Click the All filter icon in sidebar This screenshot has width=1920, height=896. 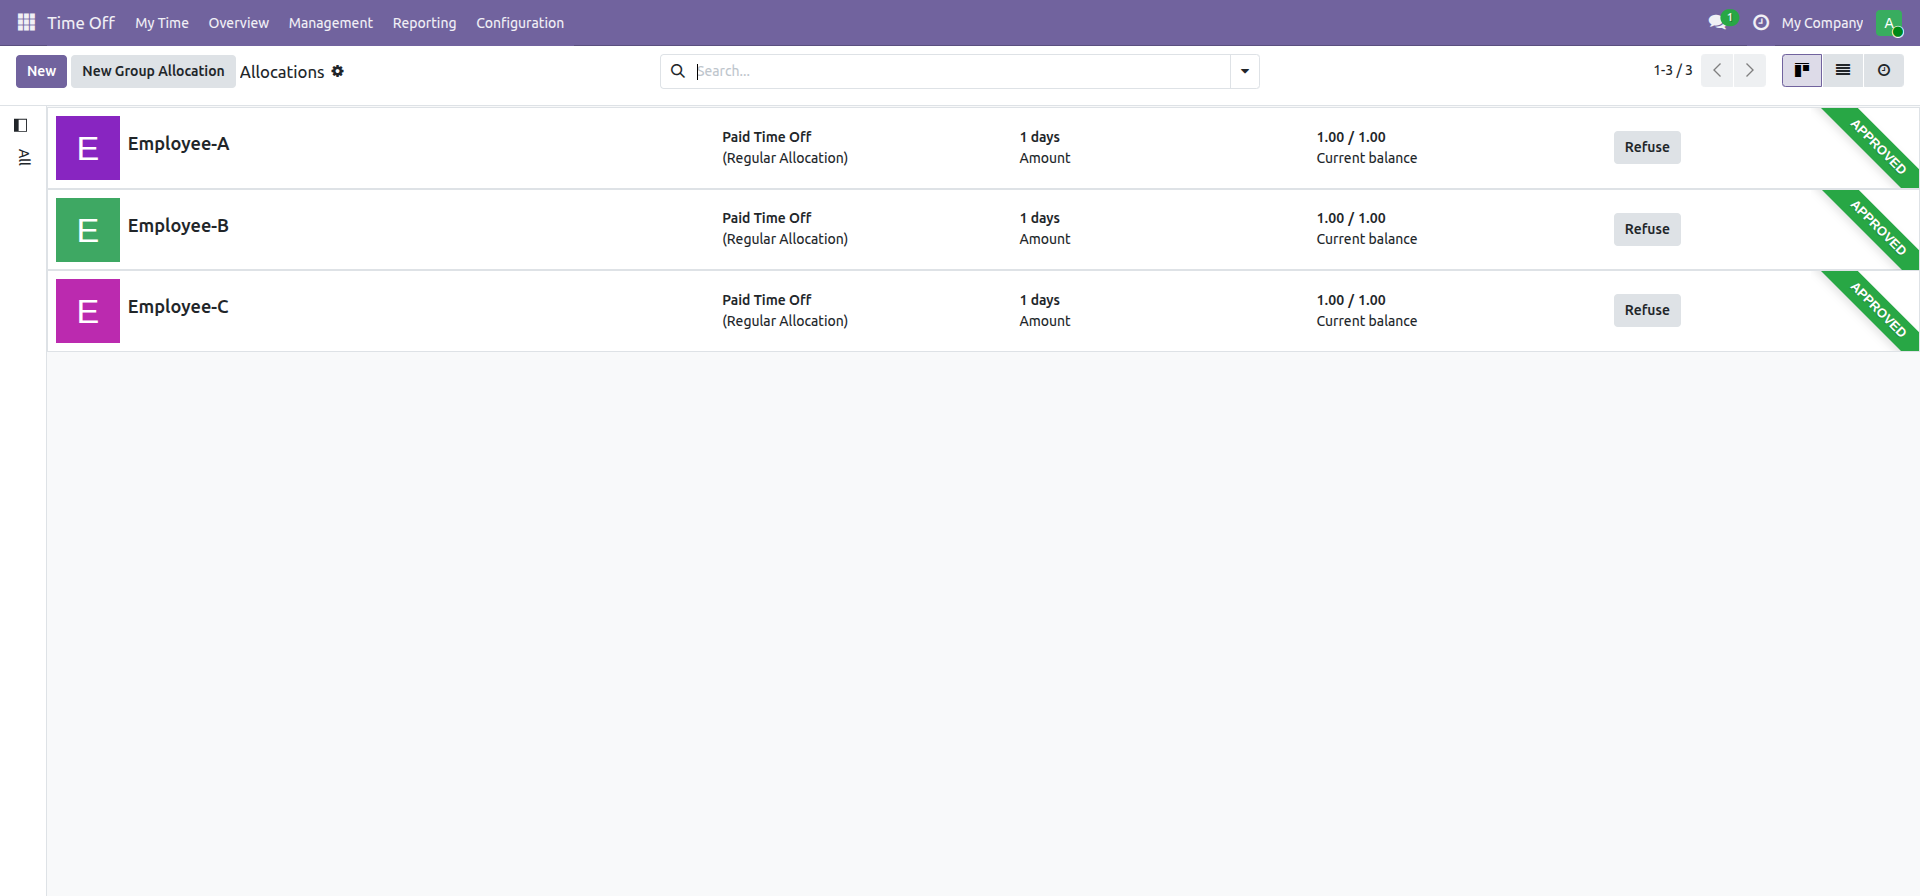(25, 157)
